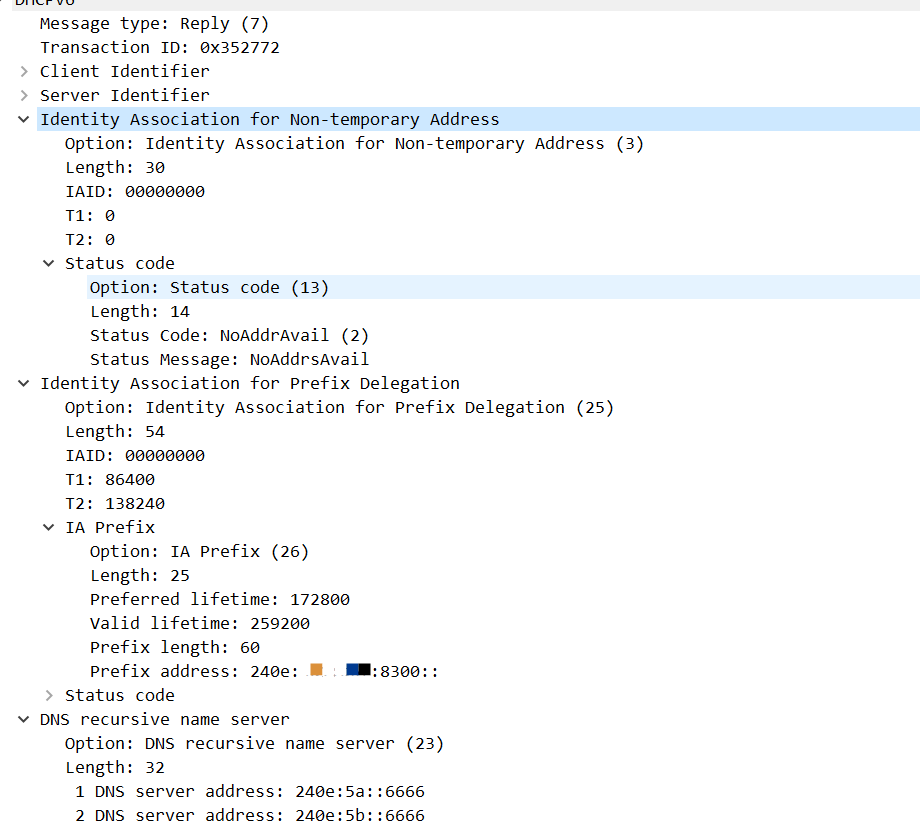Expand the collapsed Status code under IA Prefix
920x821 pixels.
49,695
